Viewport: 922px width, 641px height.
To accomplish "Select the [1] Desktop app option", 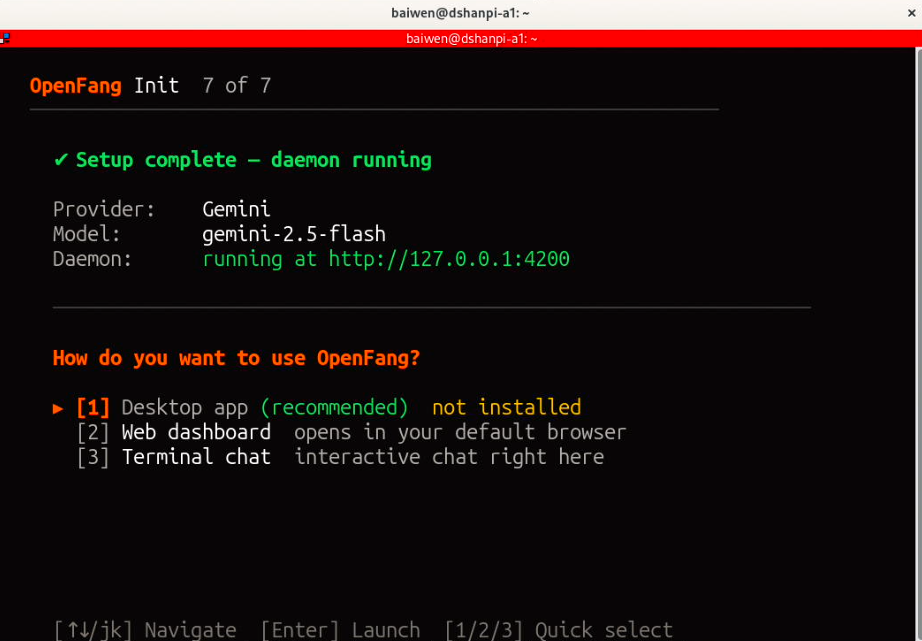I will coord(184,408).
